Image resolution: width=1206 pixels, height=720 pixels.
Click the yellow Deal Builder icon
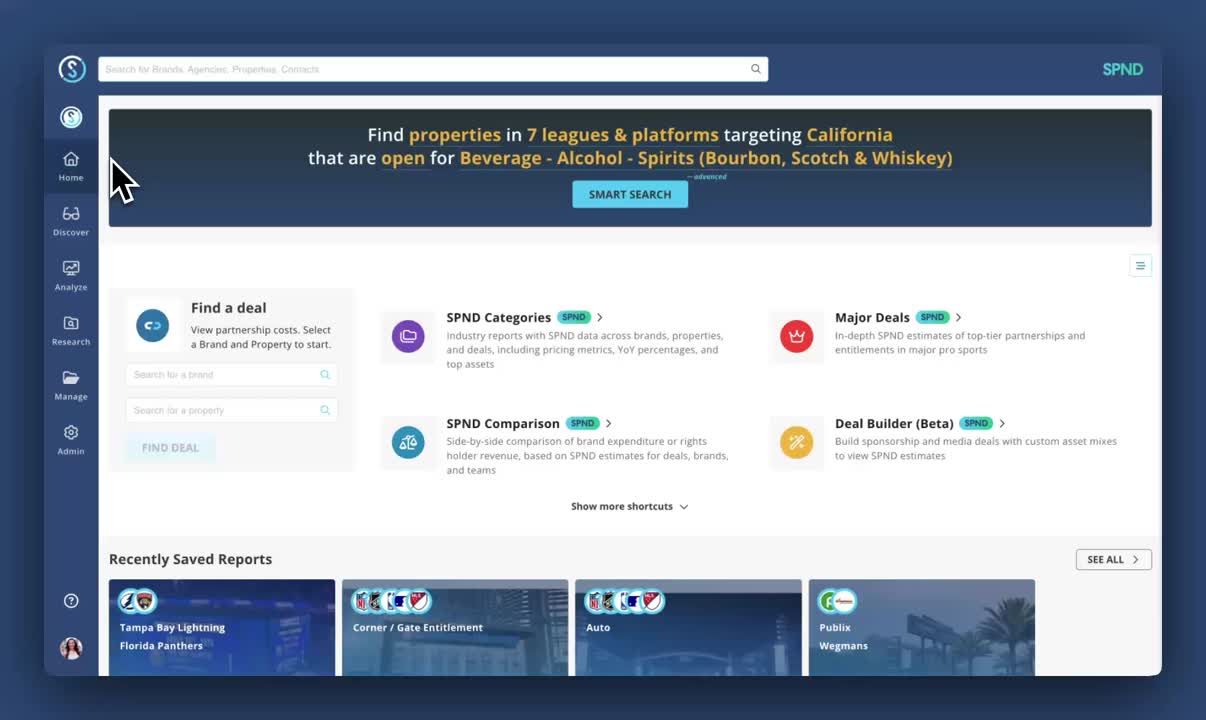(x=797, y=442)
